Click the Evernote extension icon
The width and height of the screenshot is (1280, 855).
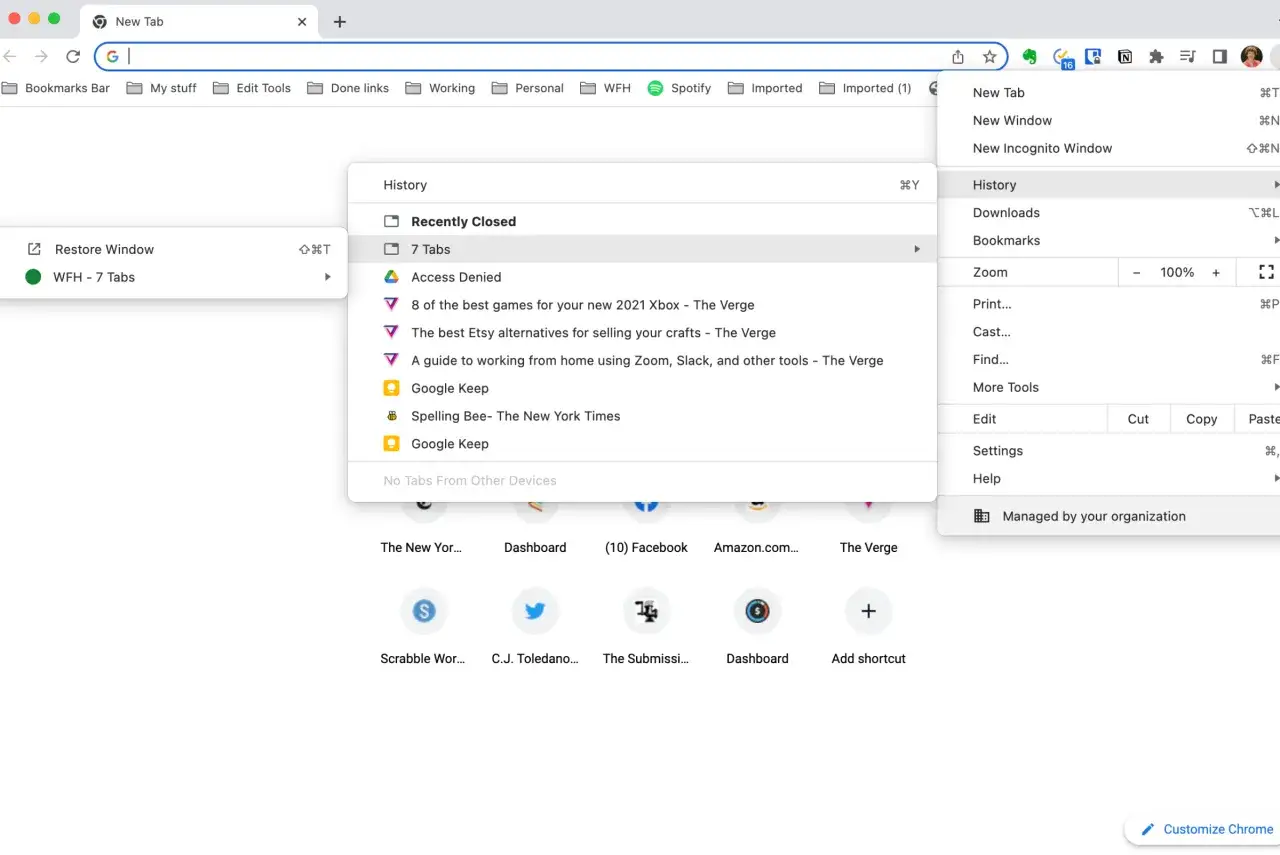tap(1029, 57)
